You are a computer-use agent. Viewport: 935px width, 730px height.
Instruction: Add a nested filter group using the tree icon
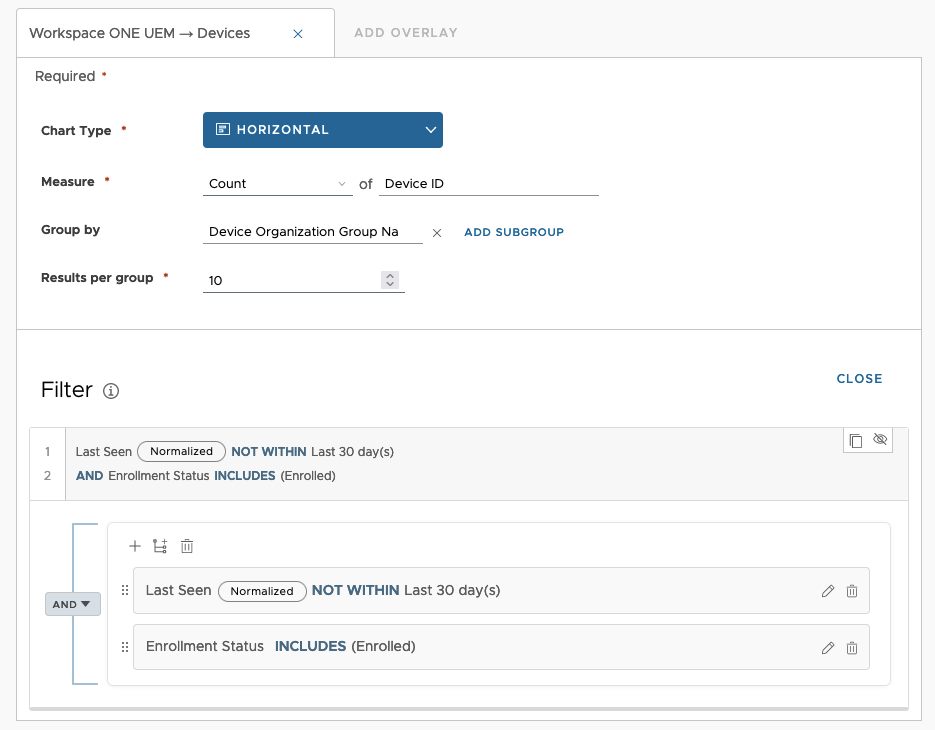coord(160,546)
